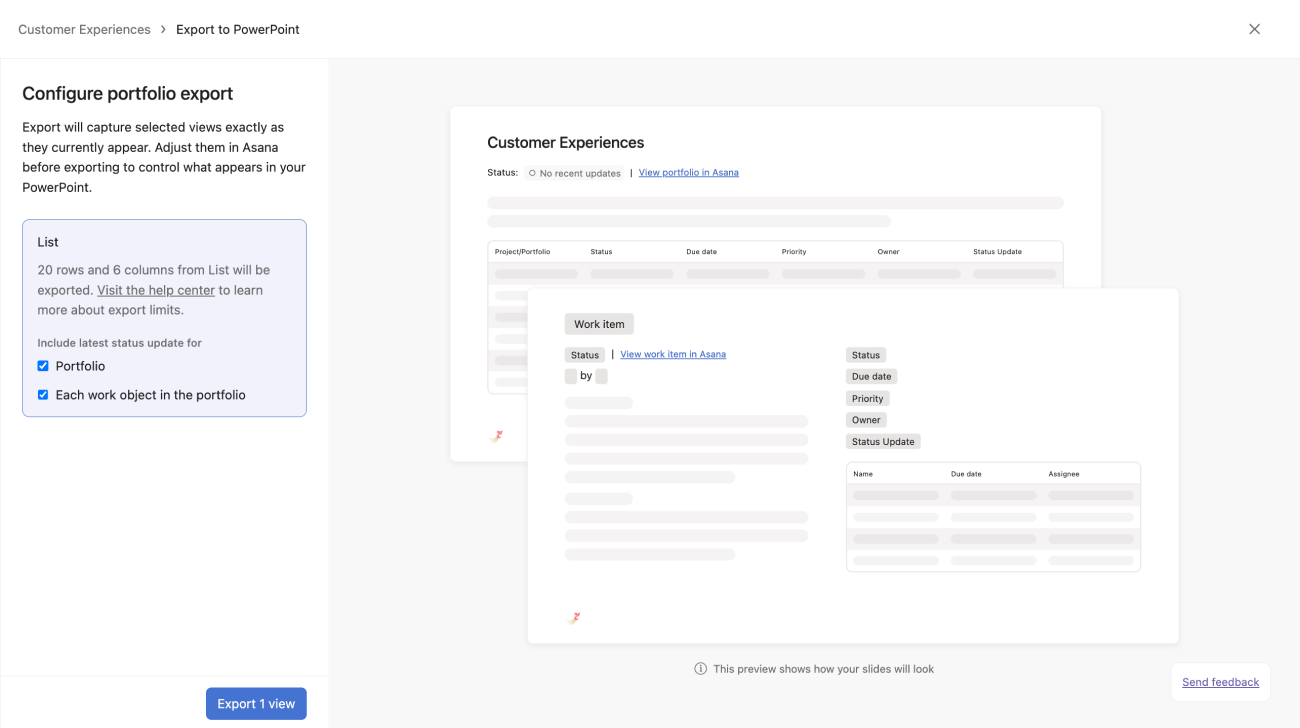Viewport: 1300px width, 728px height.
Task: Open the Customer Experiences breadcrumb
Action: click(x=84, y=29)
